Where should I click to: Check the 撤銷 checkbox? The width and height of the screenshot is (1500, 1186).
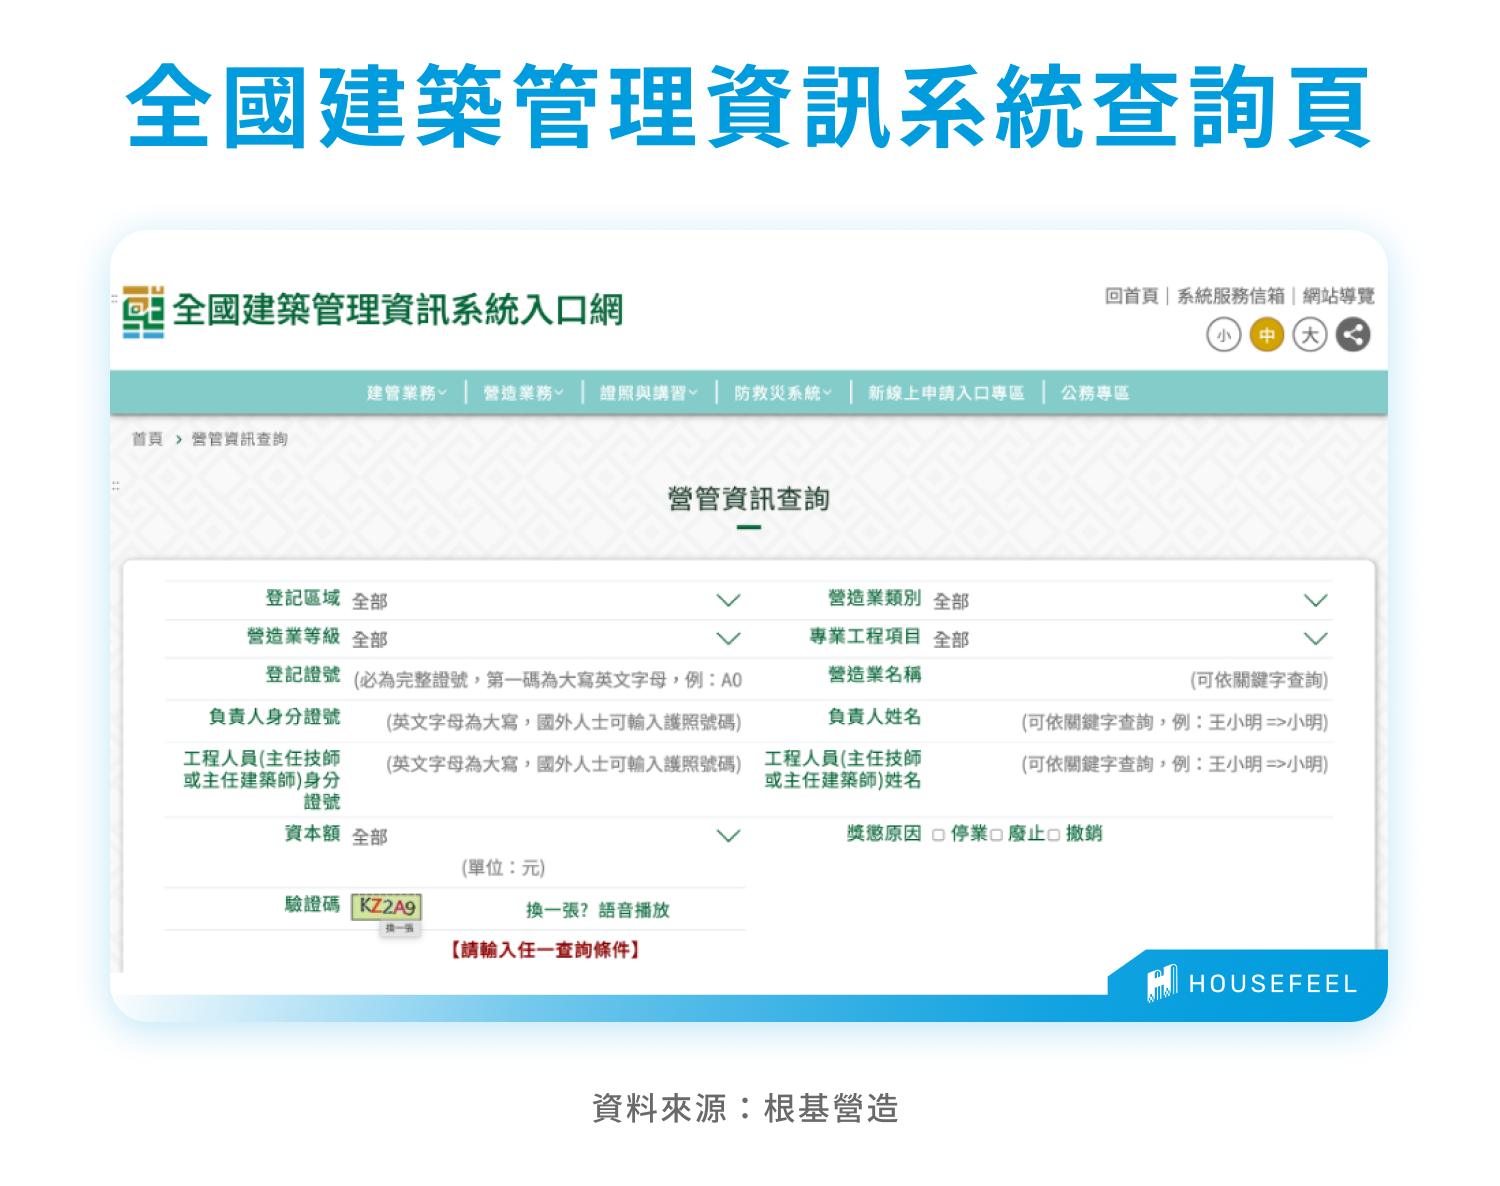[1054, 835]
